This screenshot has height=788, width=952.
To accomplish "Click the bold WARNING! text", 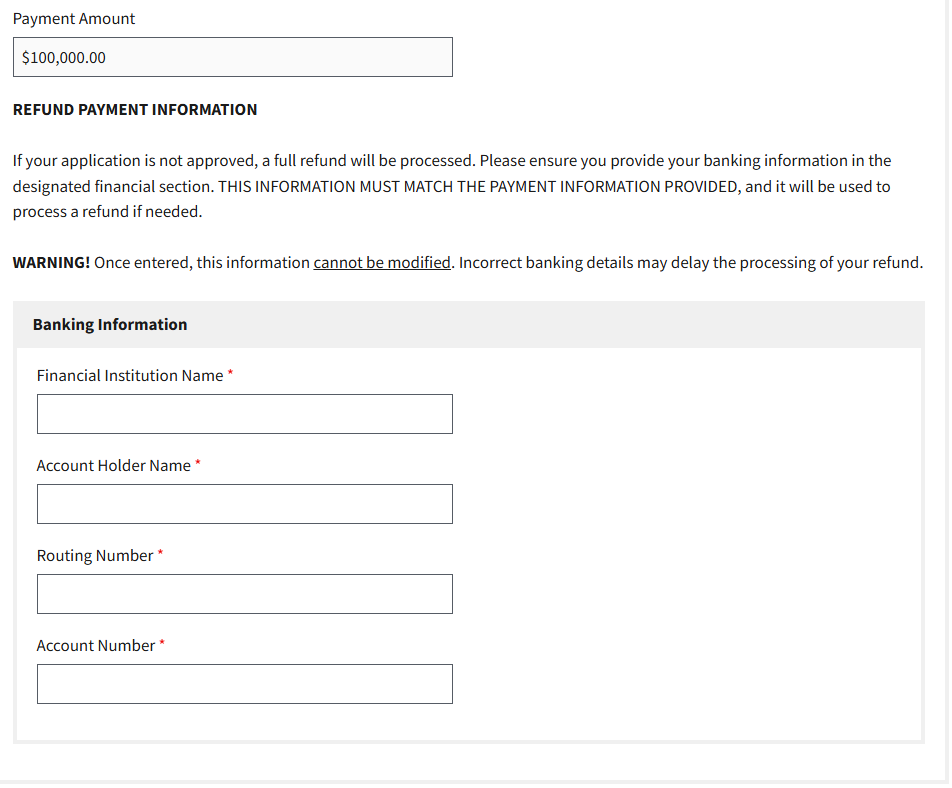I will click(51, 263).
